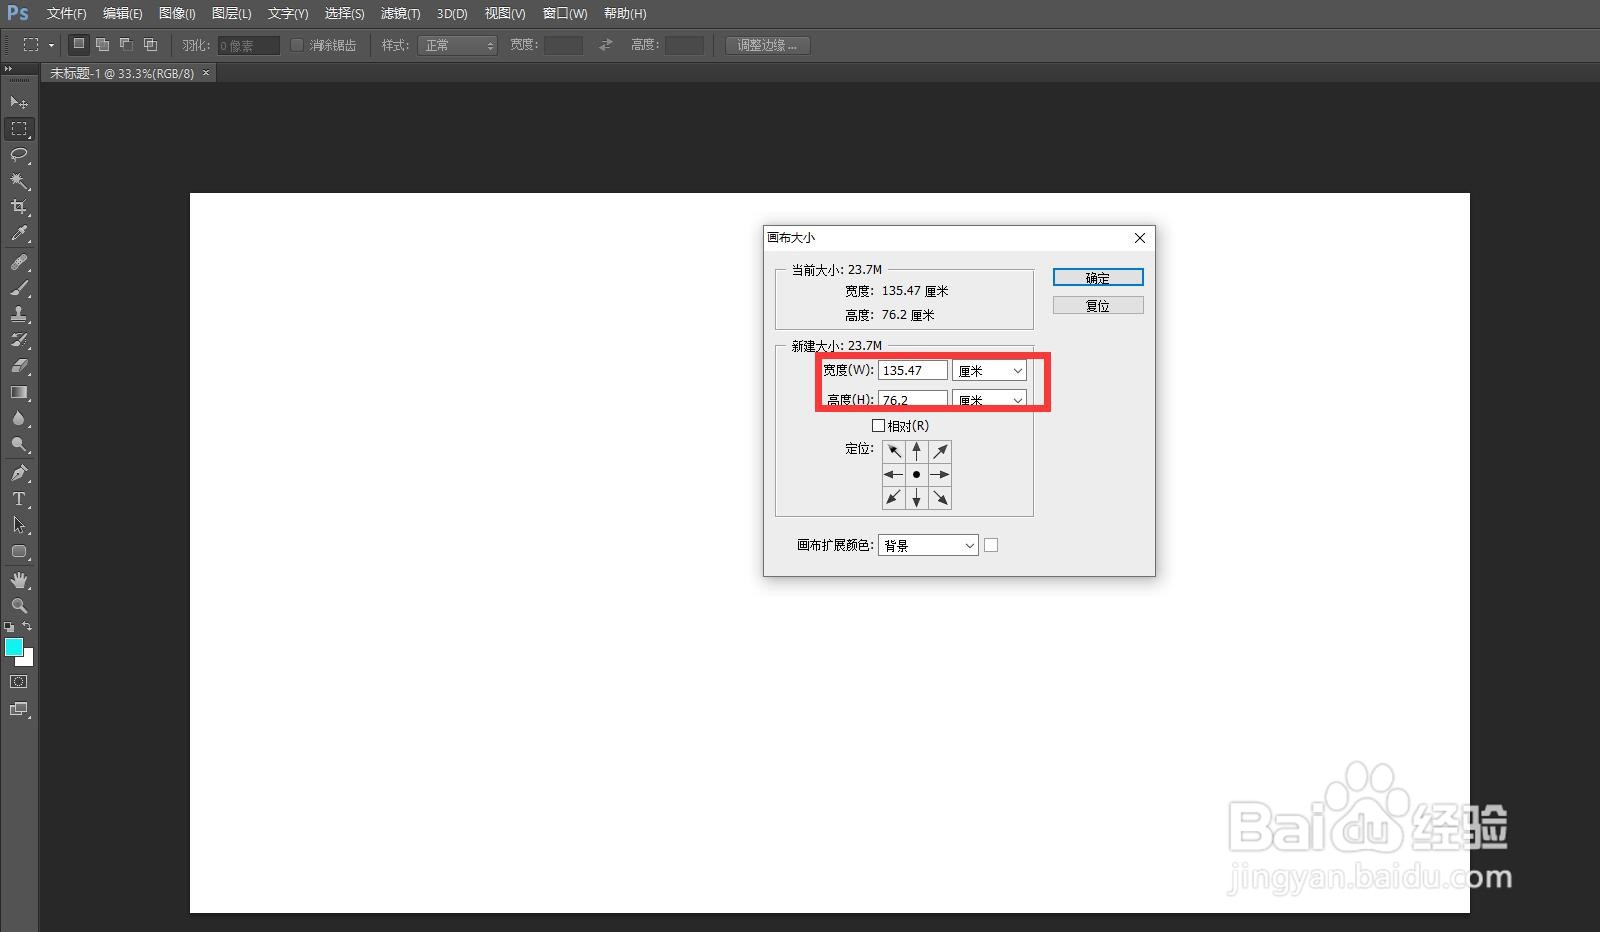1600x932 pixels.
Task: Open height unit 厘米 dropdown
Action: pyautogui.click(x=989, y=399)
